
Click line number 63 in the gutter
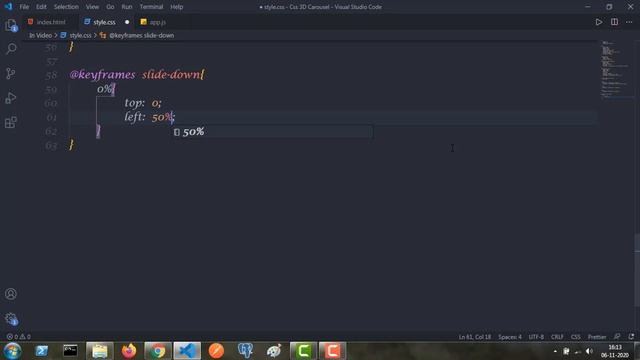click(51, 145)
